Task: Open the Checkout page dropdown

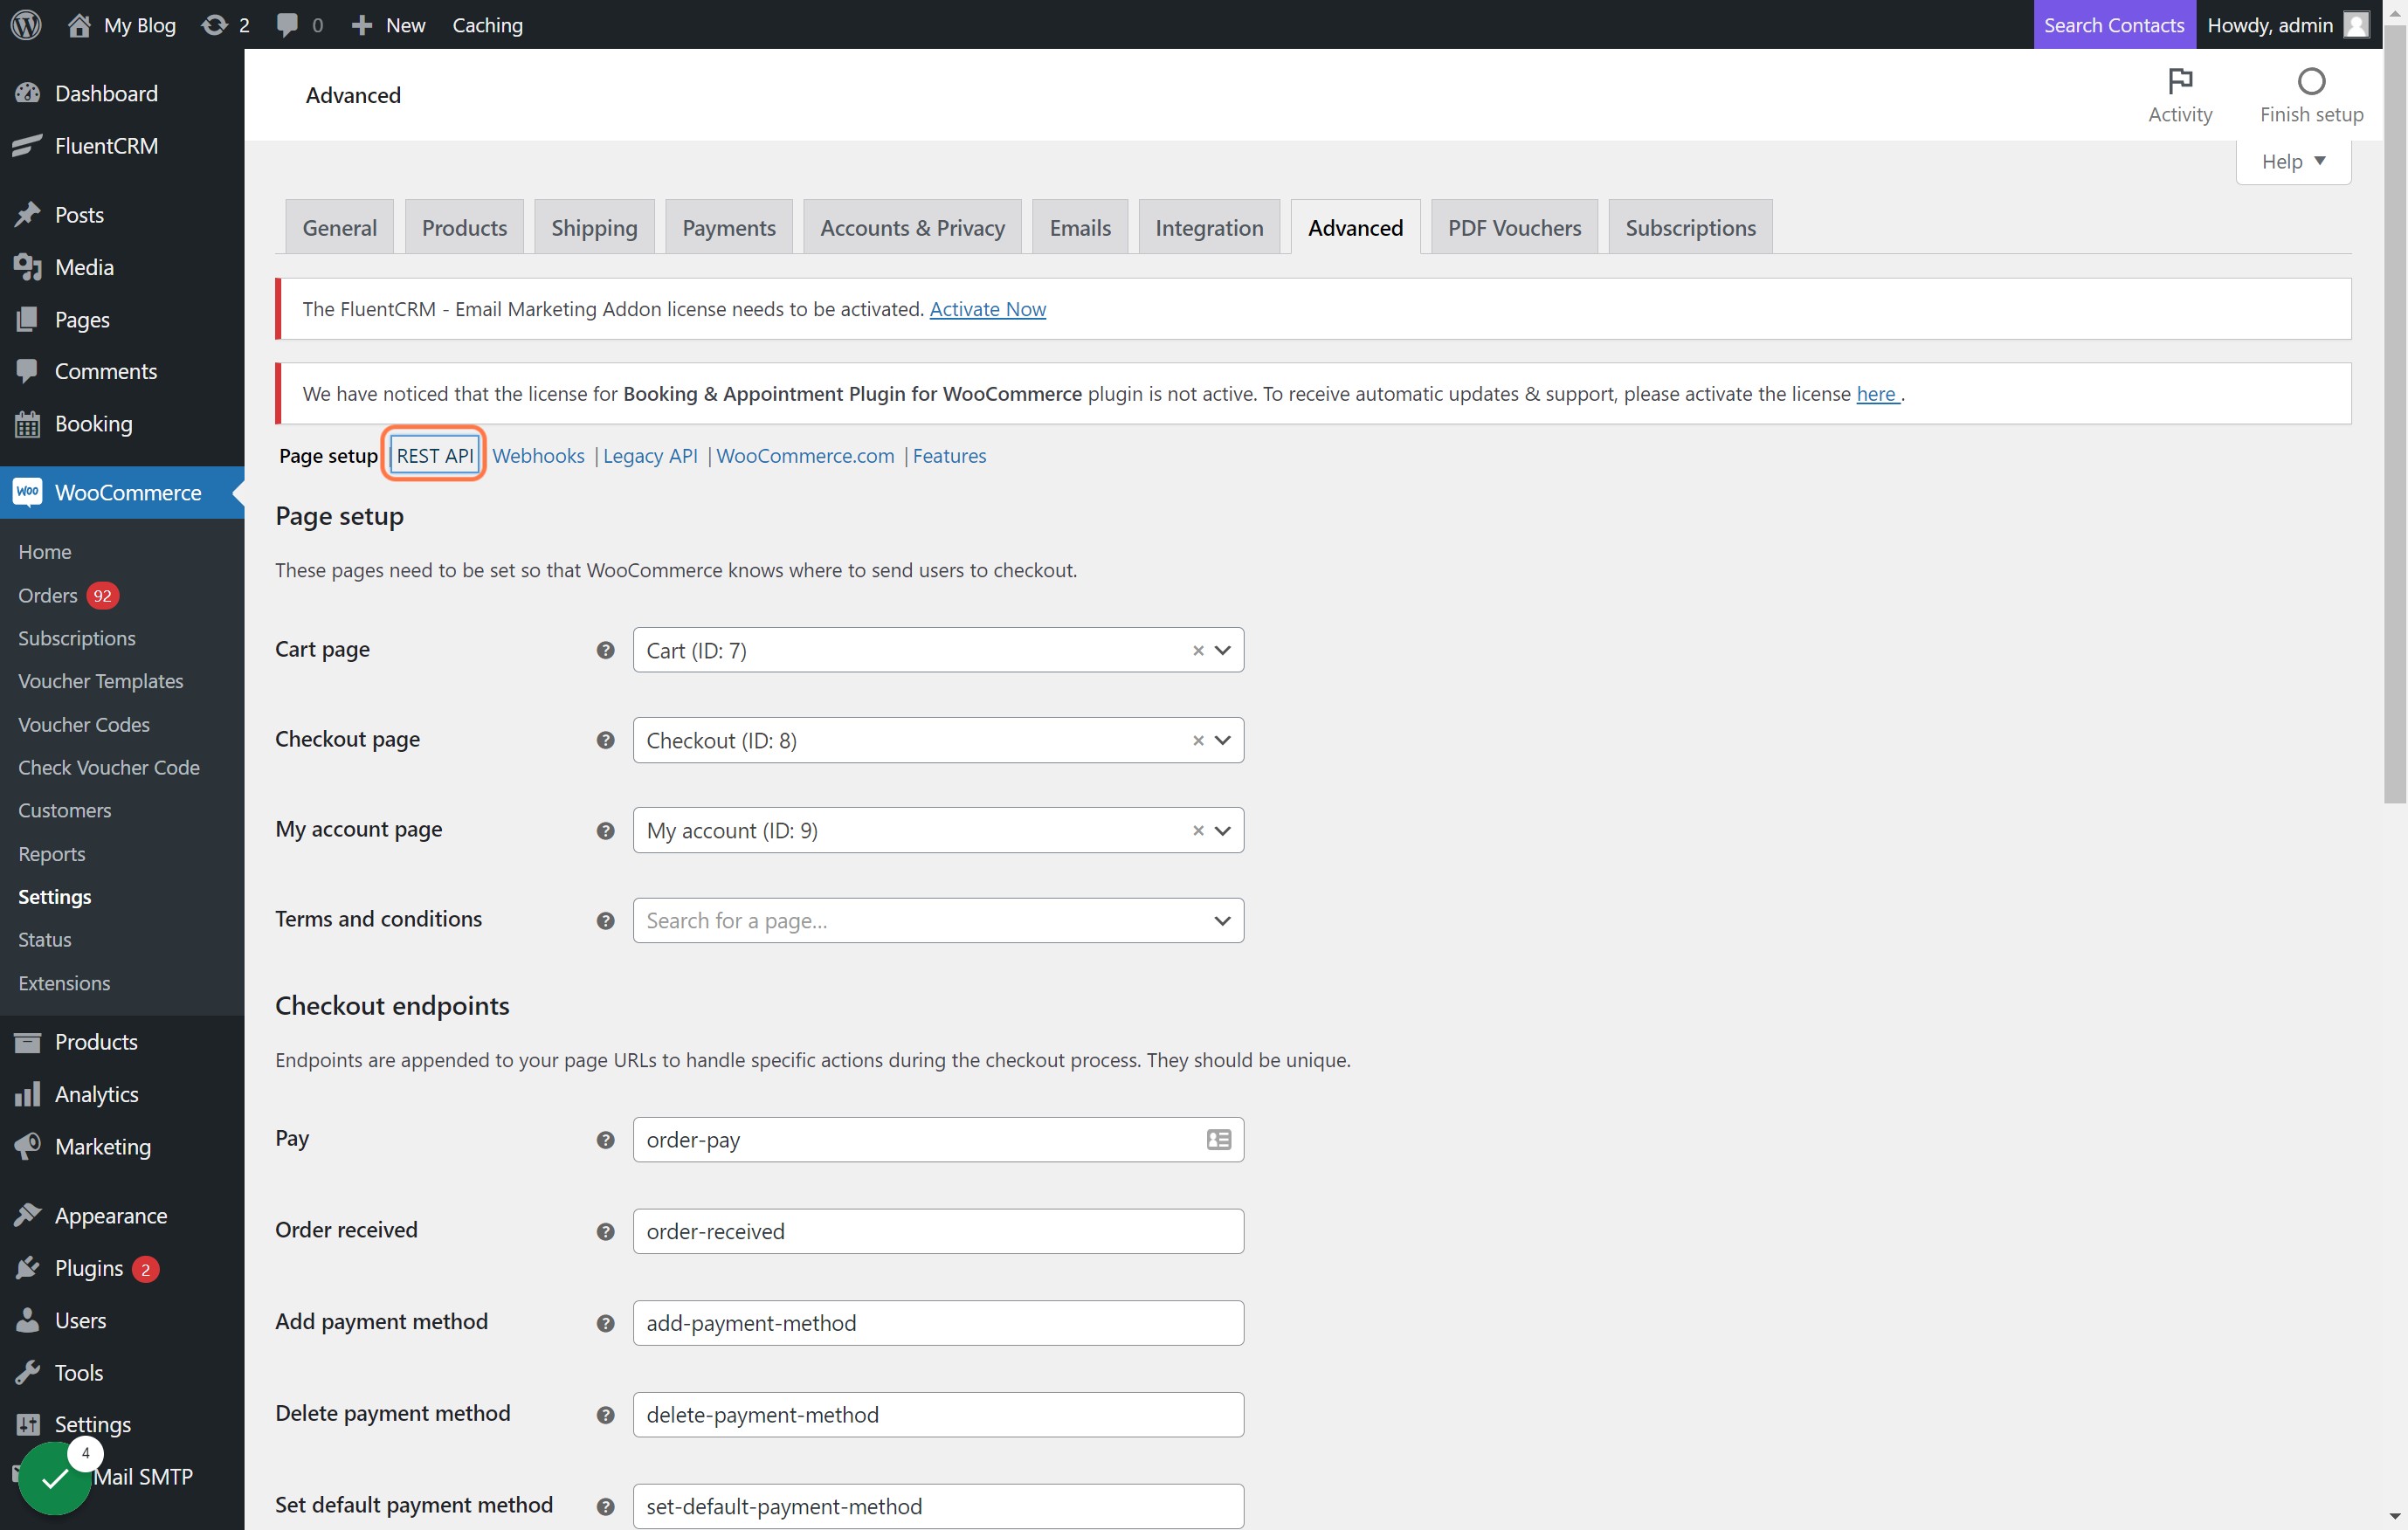Action: point(1222,740)
